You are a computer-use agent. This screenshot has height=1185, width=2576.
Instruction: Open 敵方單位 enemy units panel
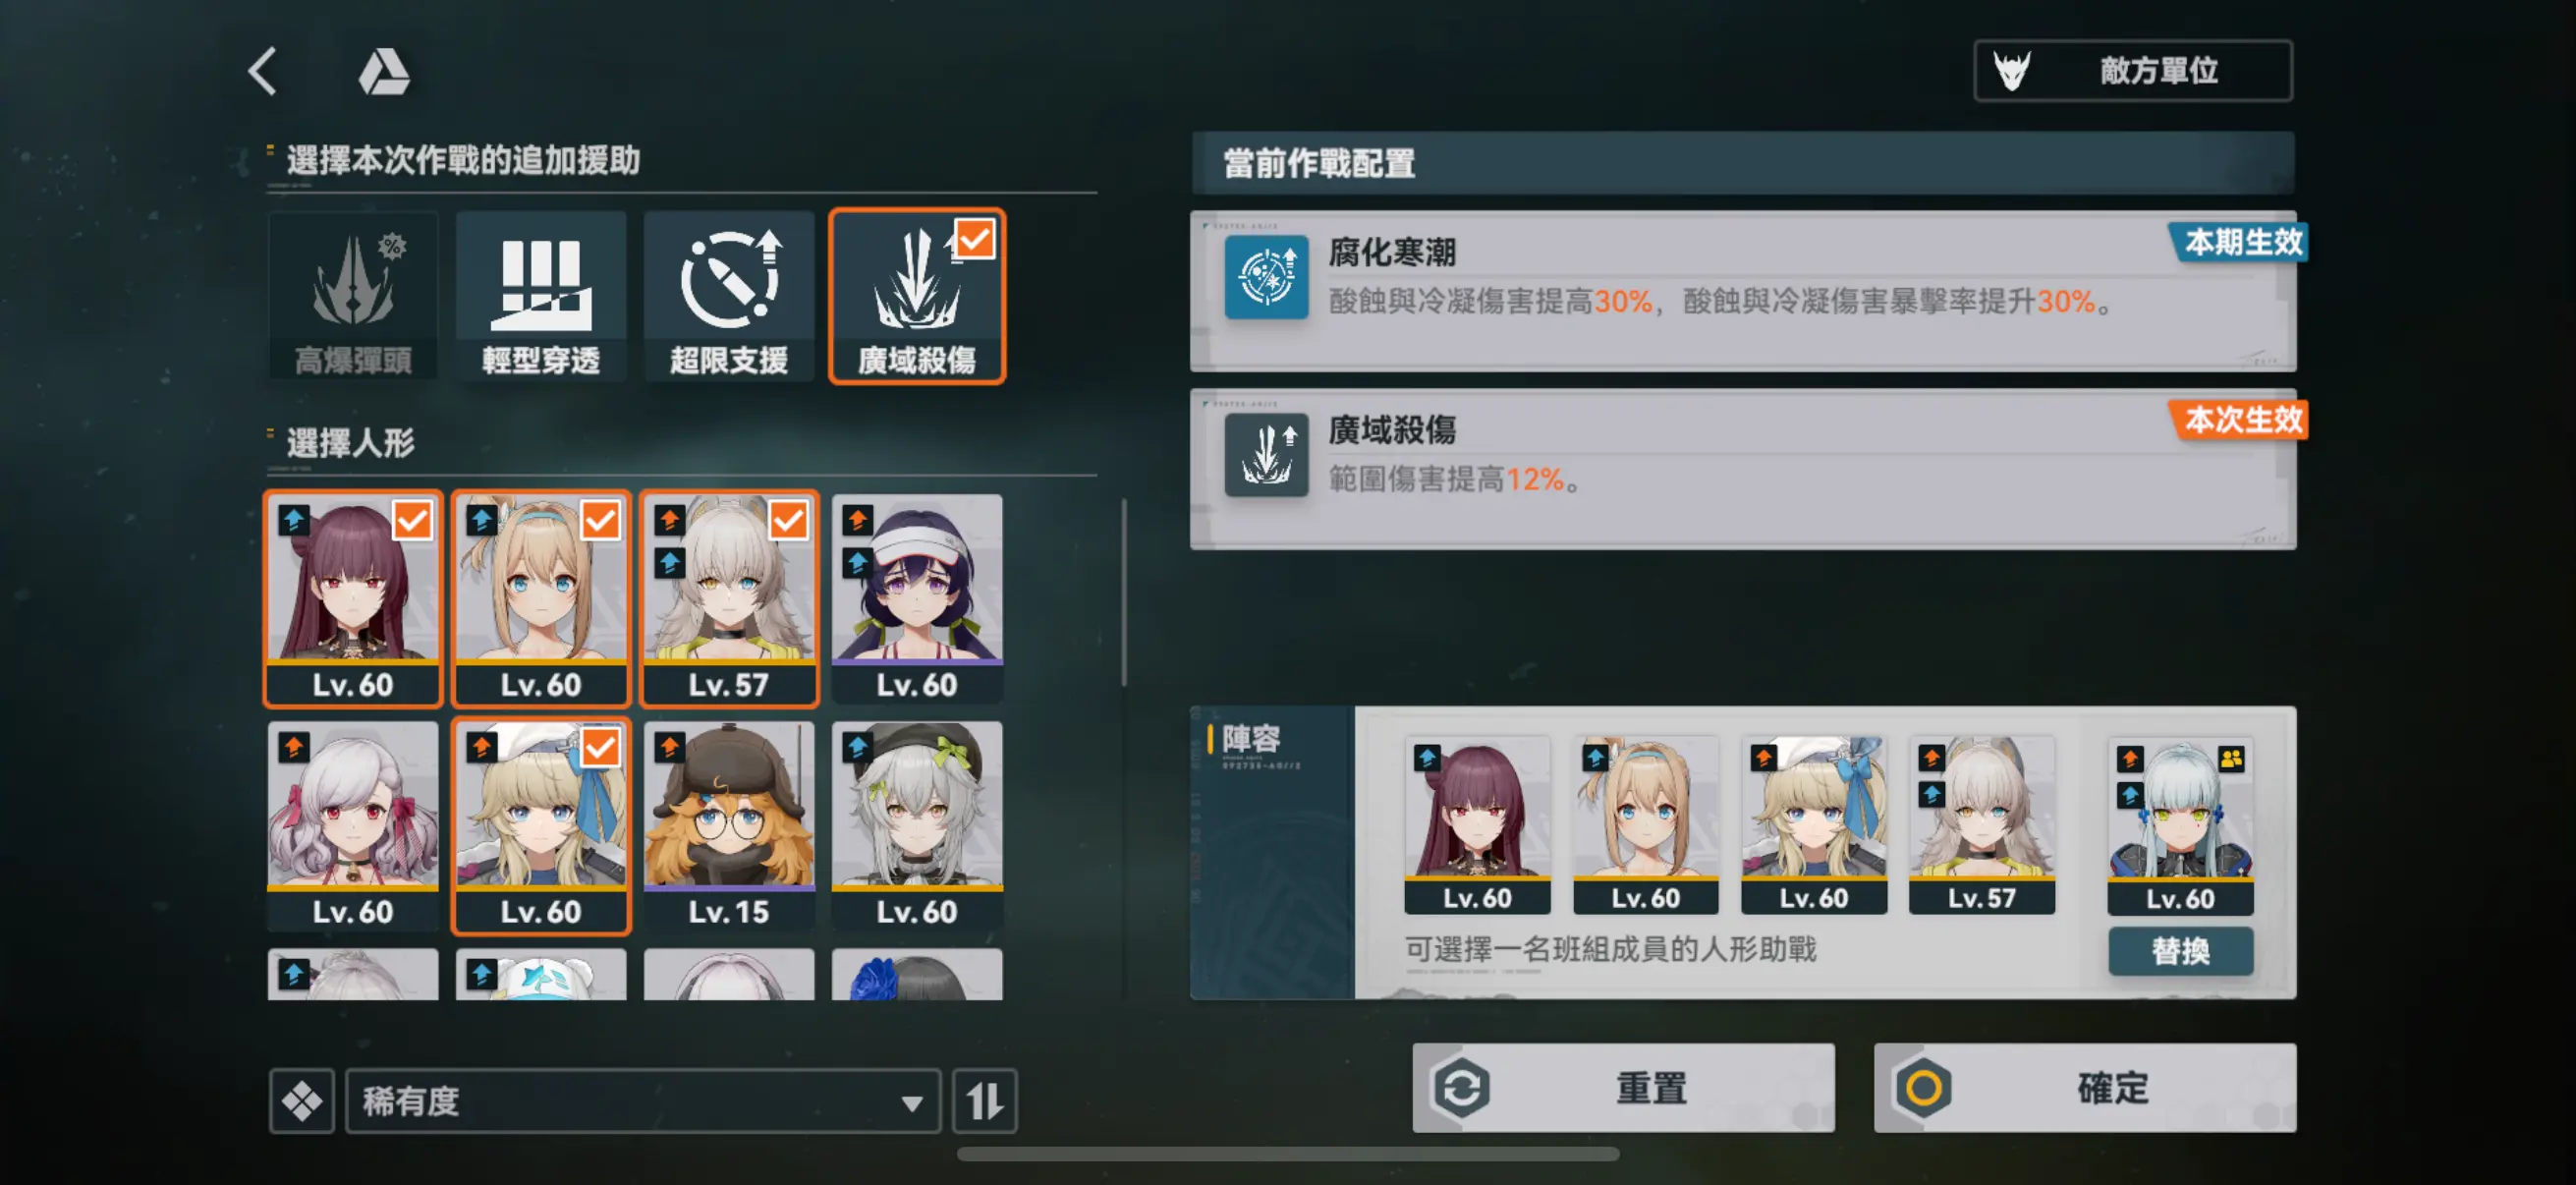[x=2133, y=71]
